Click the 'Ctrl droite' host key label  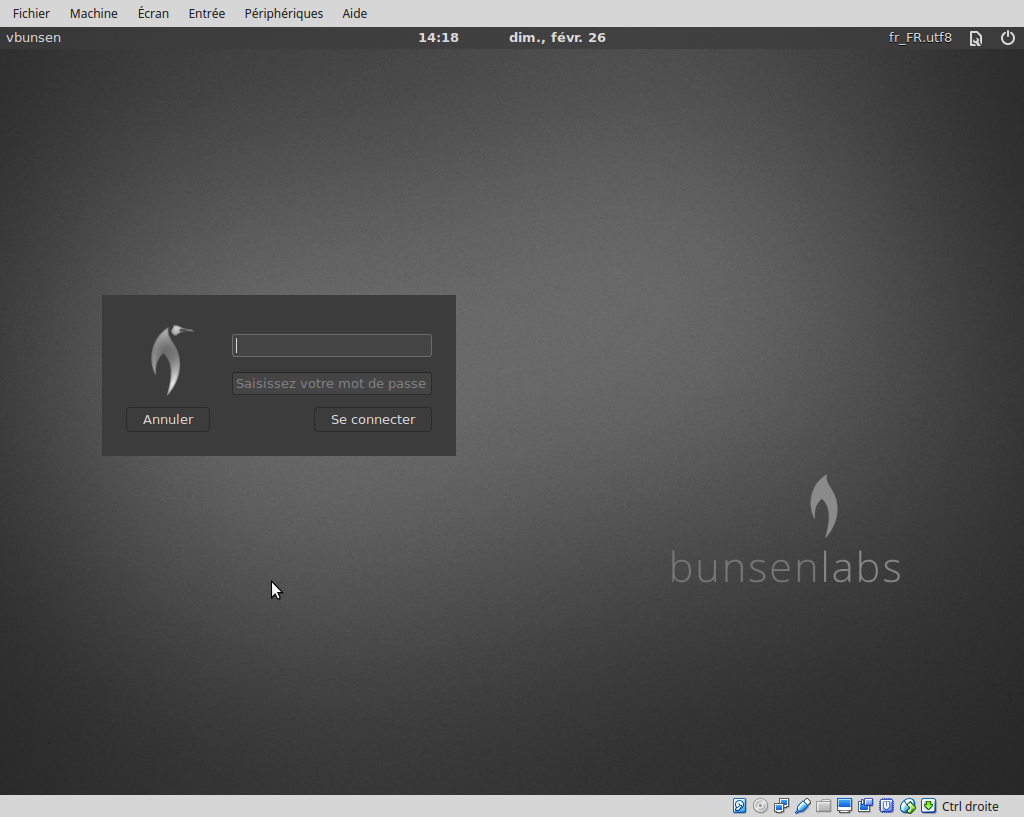pos(970,807)
